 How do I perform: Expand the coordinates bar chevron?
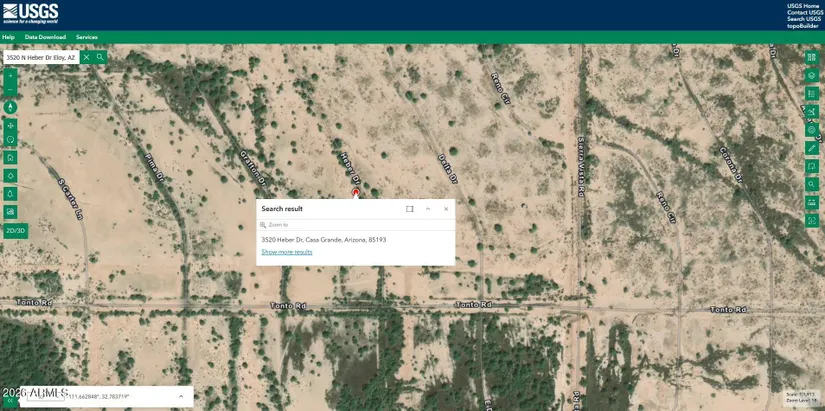coord(181,397)
